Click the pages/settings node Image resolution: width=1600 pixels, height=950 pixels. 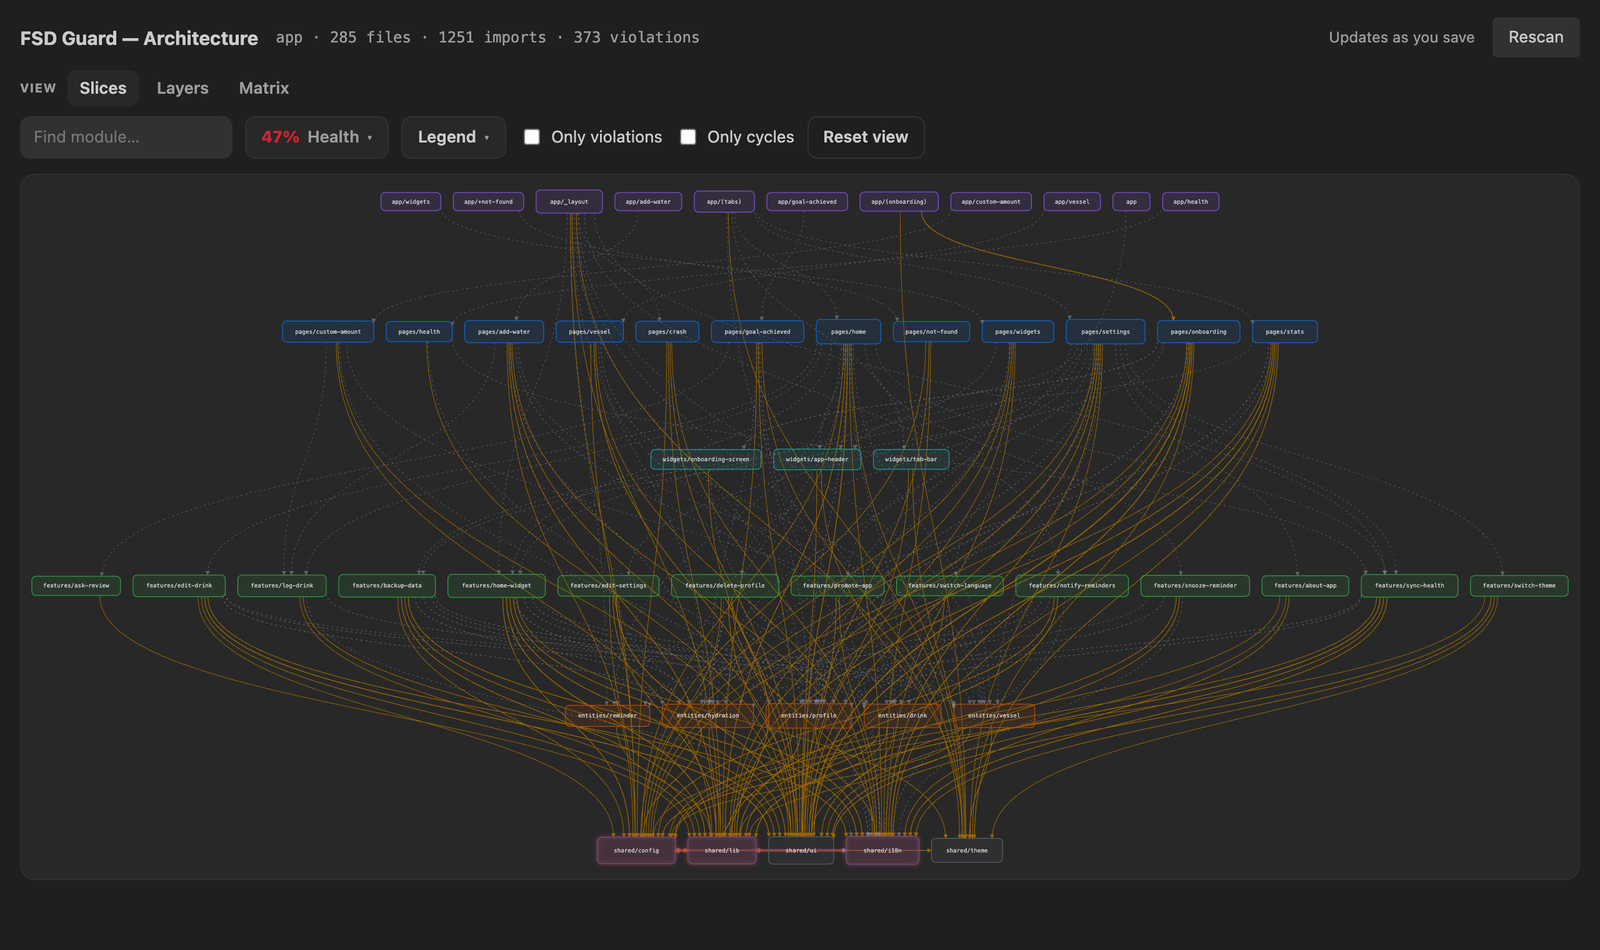1105,332
